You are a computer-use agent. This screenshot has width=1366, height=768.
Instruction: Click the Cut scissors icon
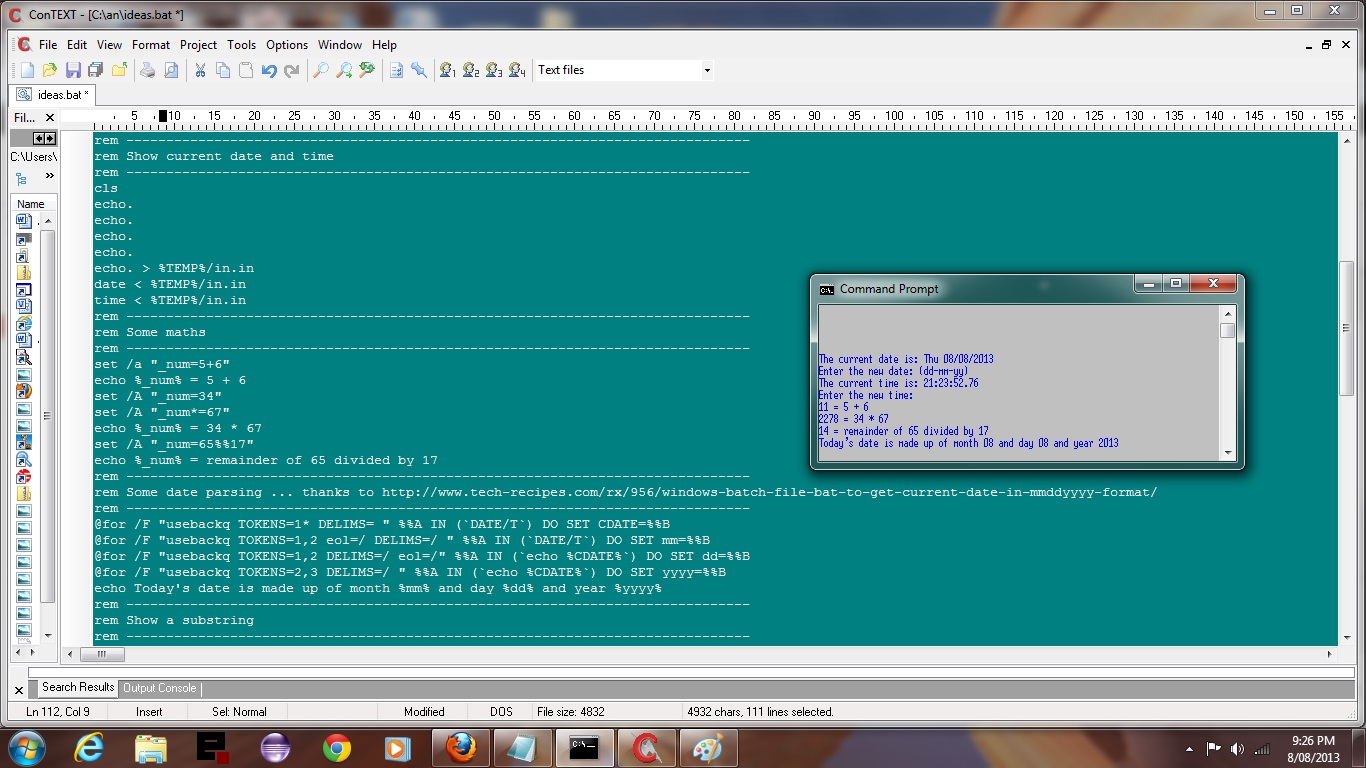tap(200, 70)
